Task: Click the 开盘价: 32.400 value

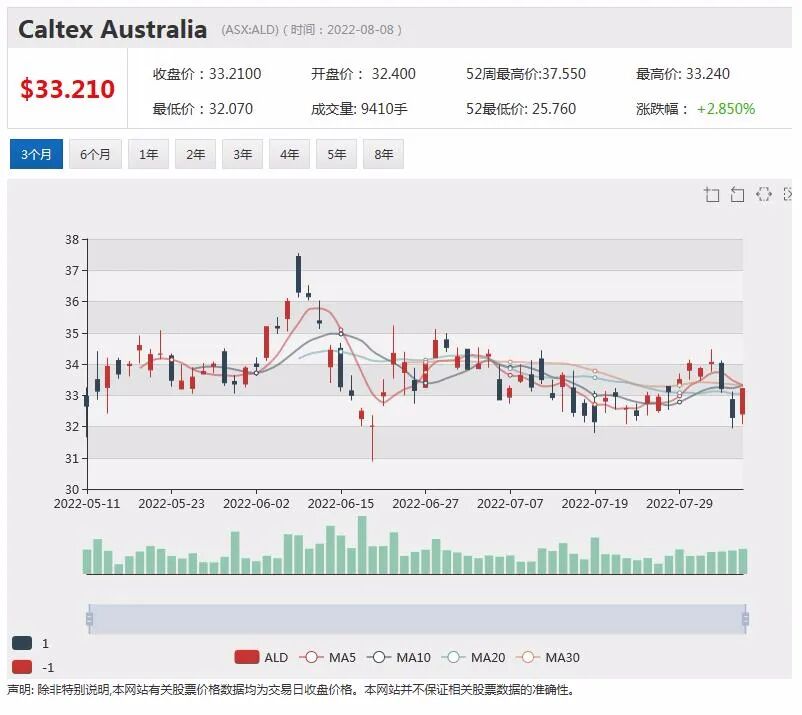Action: [363, 74]
